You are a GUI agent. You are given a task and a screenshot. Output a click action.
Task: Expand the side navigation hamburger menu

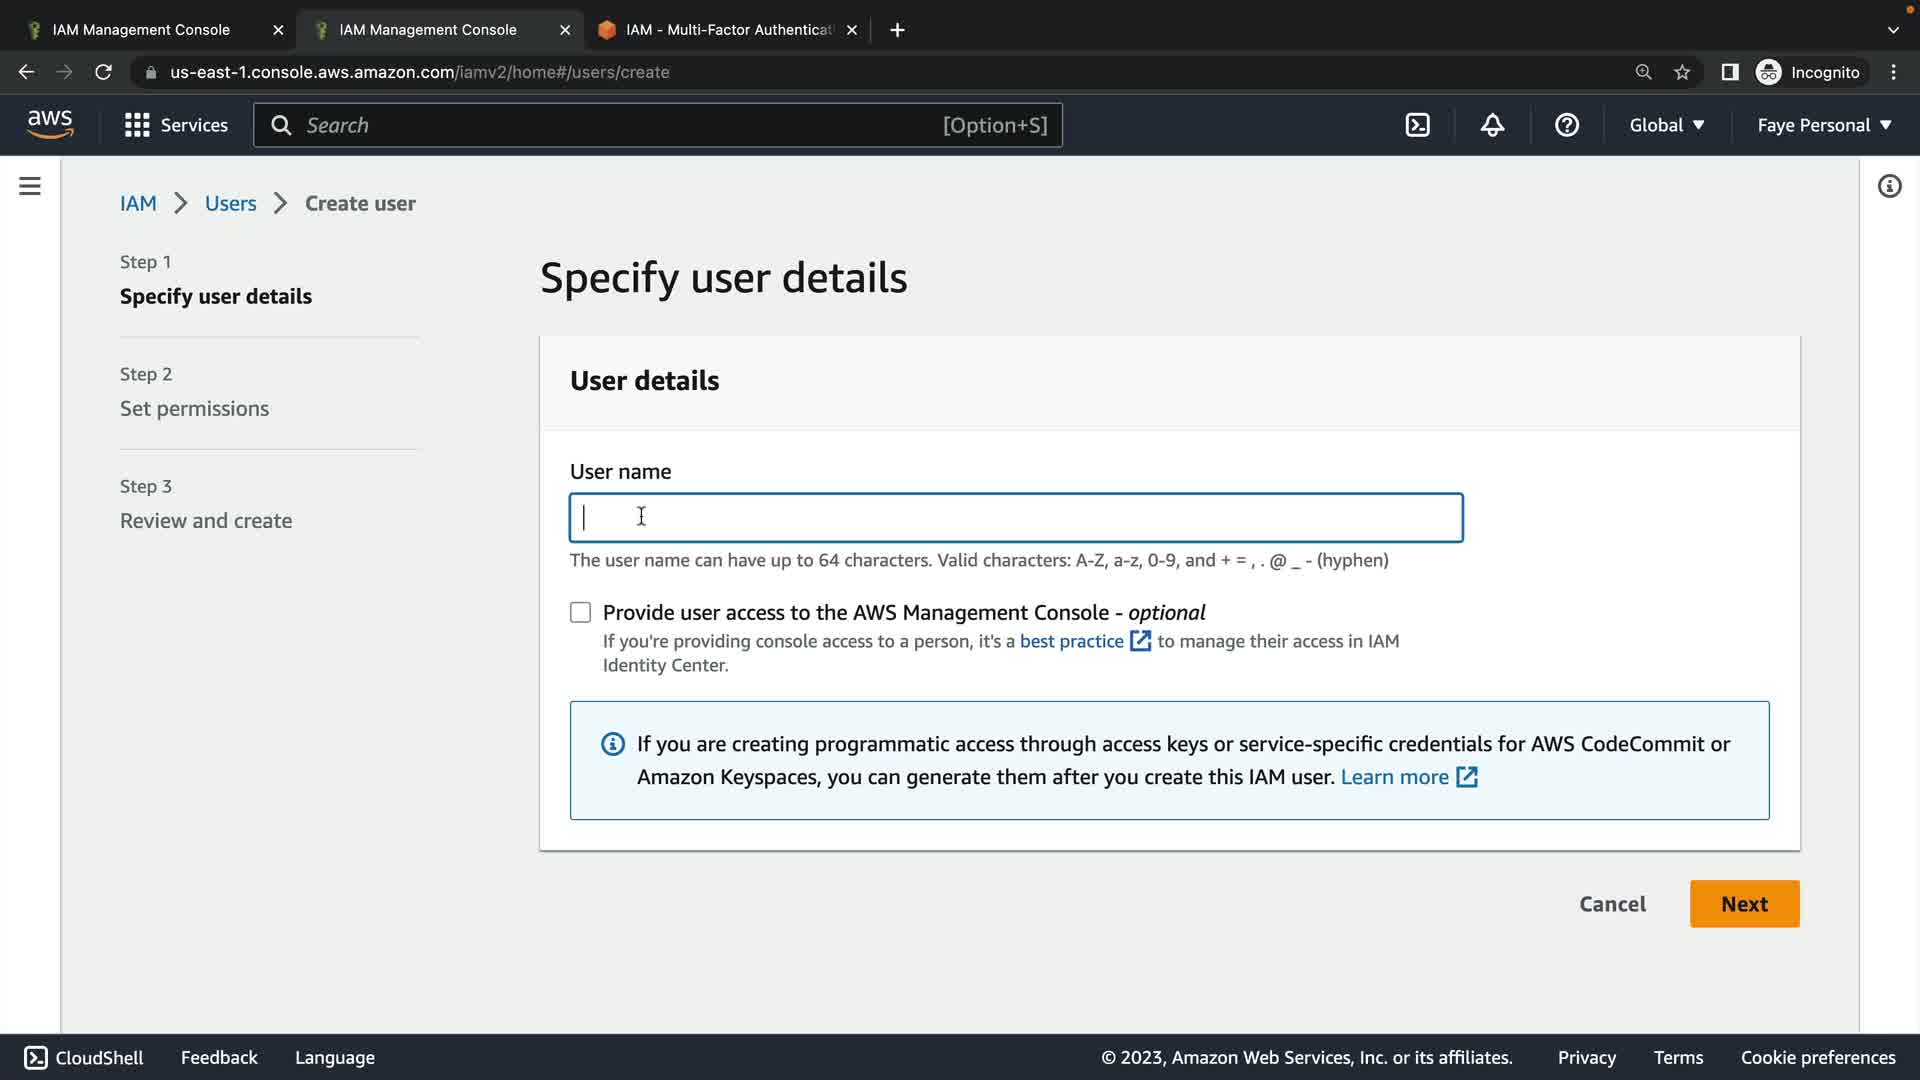pos(30,186)
